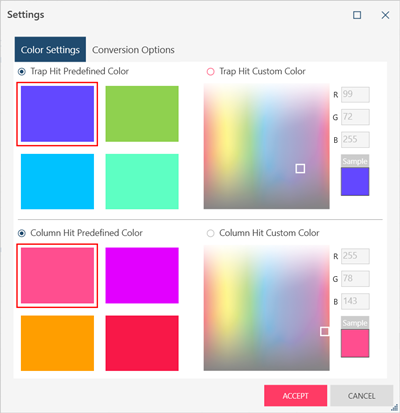This screenshot has width=400, height=413.
Task: Pick the green trap hit swatch
Action: 142,114
